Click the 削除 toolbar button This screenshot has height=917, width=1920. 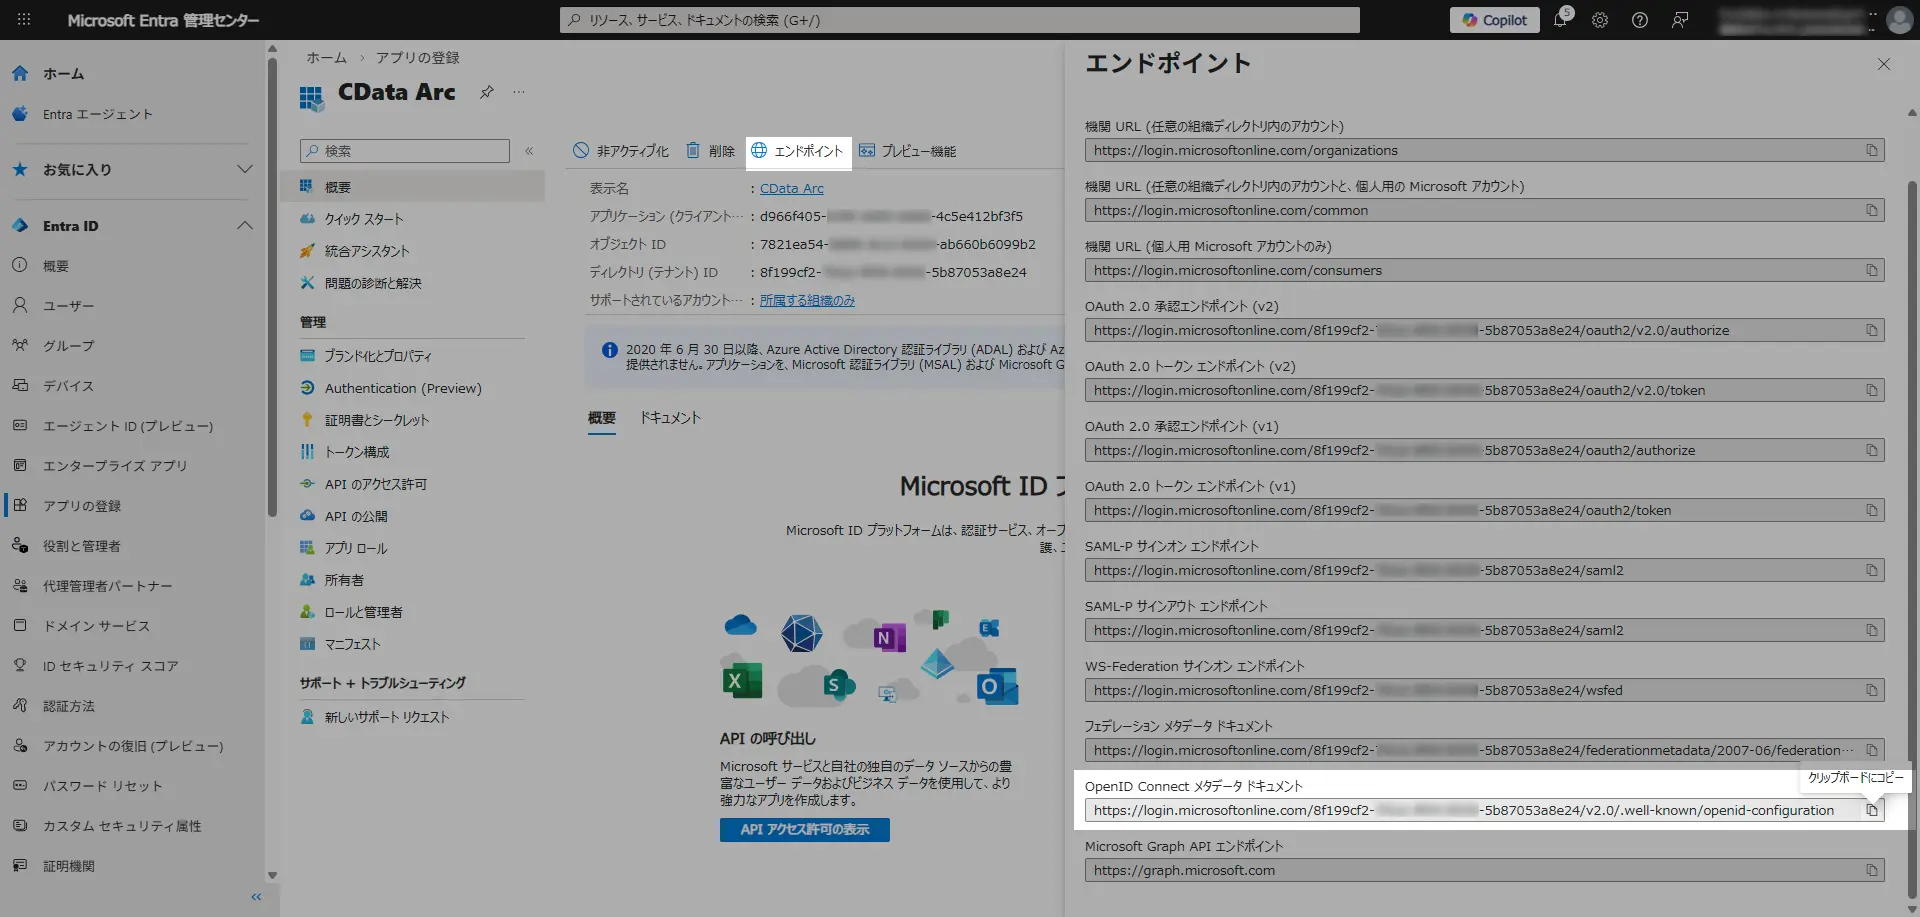(710, 151)
